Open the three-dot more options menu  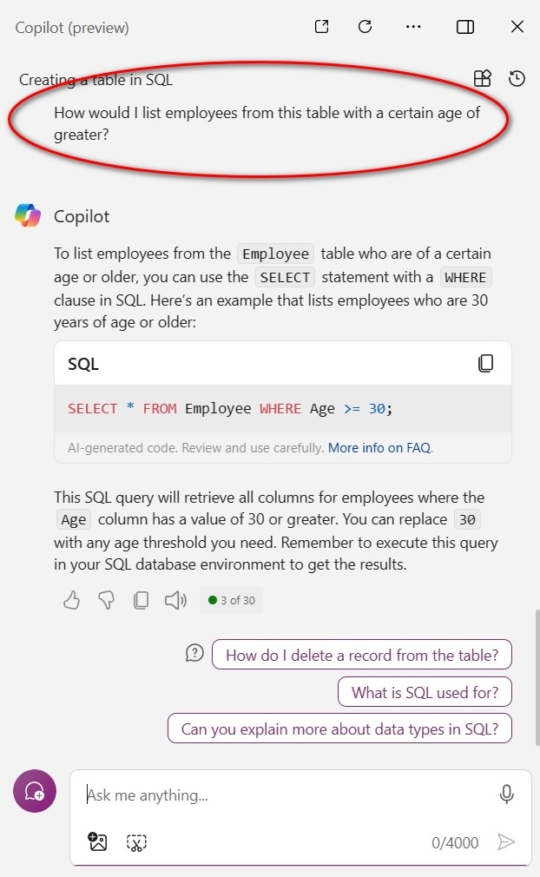click(413, 26)
